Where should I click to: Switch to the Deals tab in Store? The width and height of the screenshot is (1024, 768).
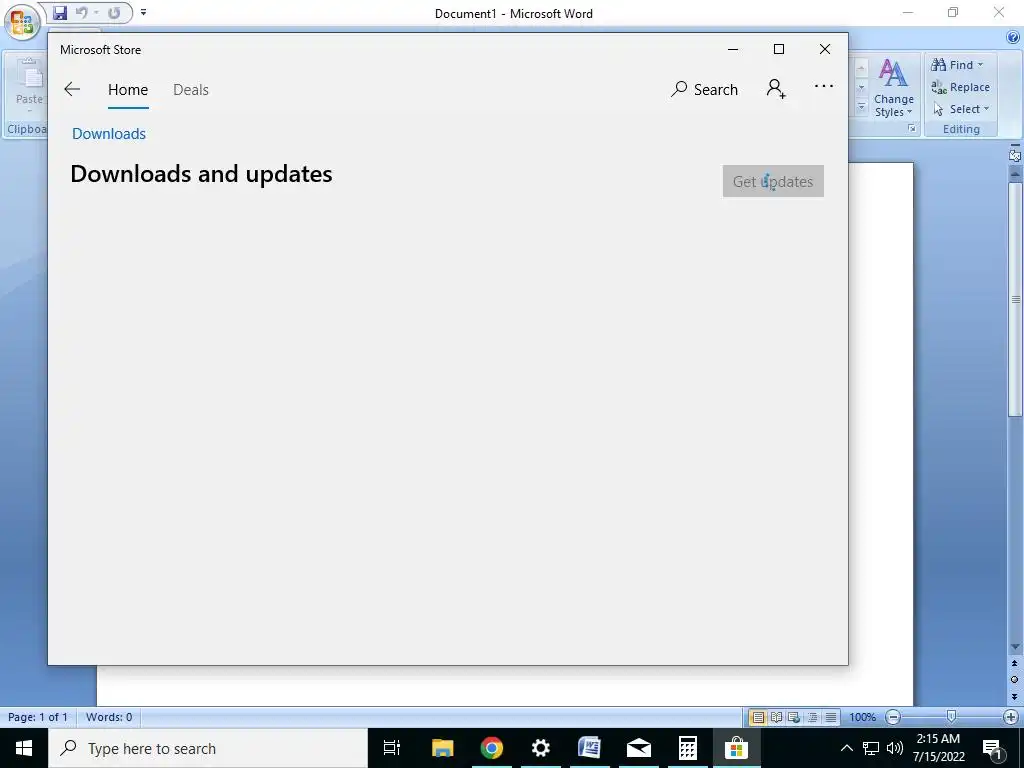click(x=191, y=89)
